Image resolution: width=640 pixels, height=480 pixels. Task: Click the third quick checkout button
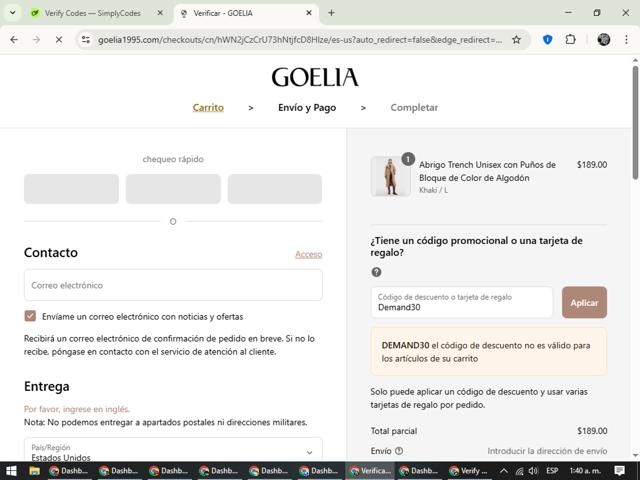[275, 189]
